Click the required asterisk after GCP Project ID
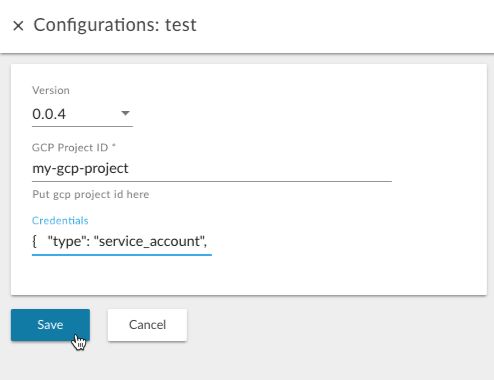This screenshot has height=380, width=494. pos(114,146)
